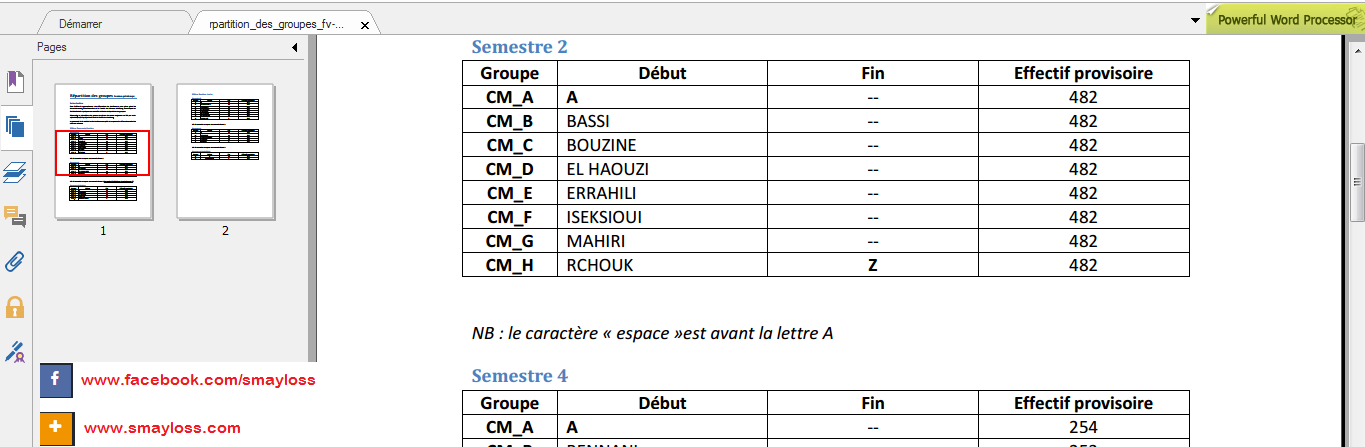
Task: Open www.smayloss.com link
Action: (162, 428)
